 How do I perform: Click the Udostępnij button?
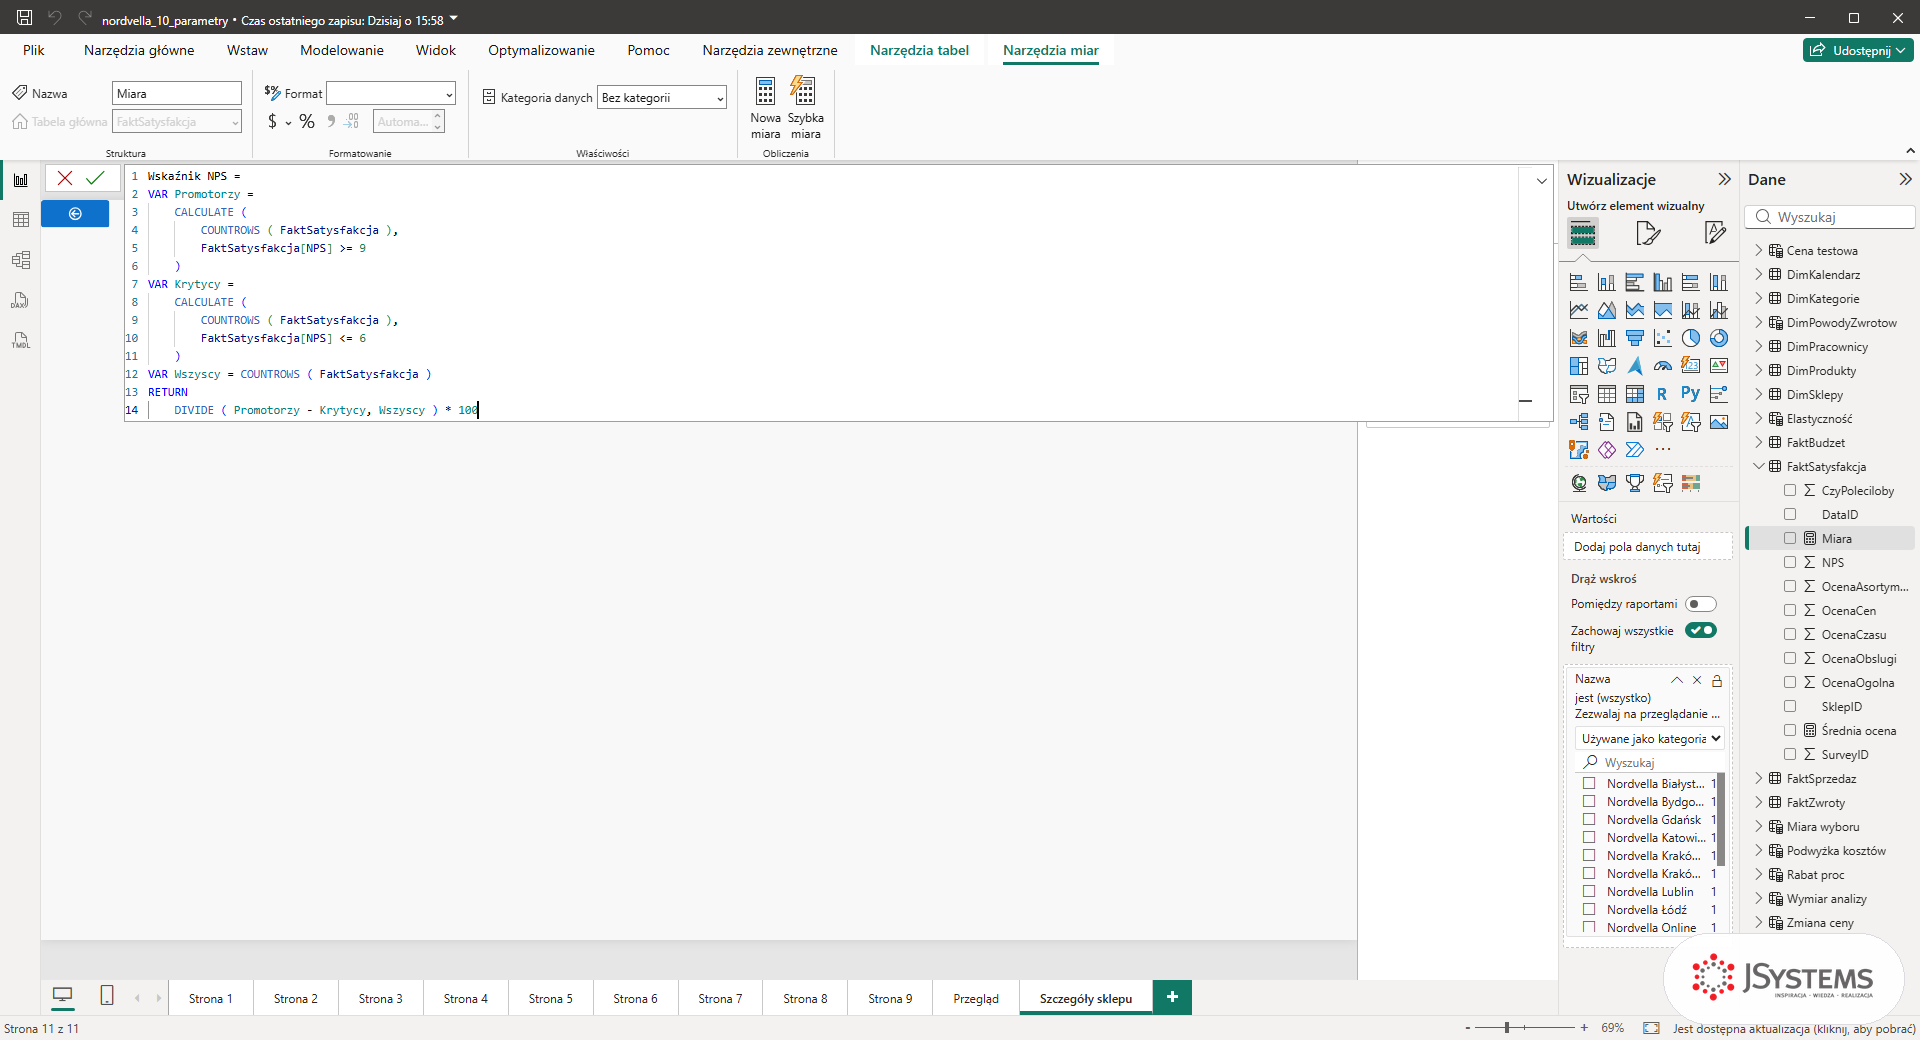(x=1858, y=50)
